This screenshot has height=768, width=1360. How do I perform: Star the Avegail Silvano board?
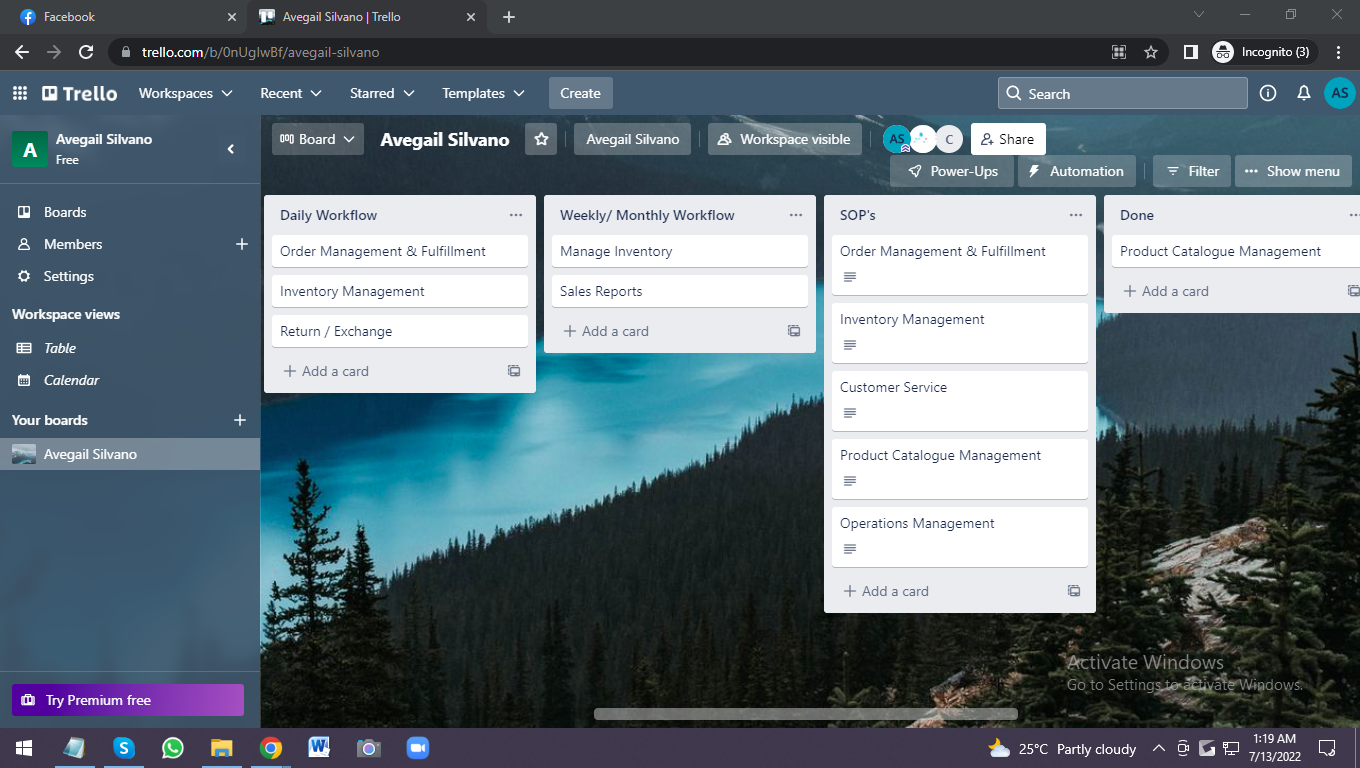[541, 139]
